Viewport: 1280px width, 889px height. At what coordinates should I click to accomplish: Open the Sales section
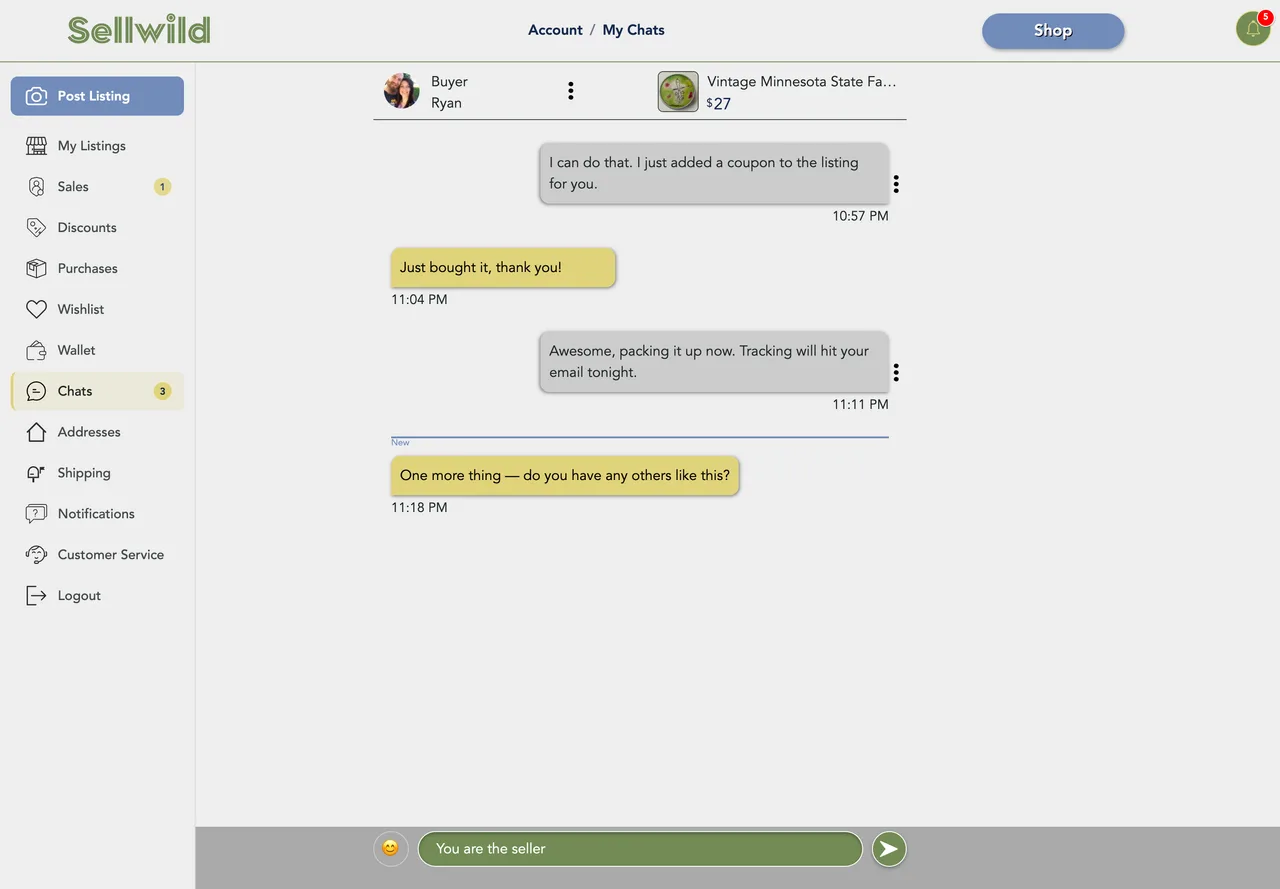point(97,187)
